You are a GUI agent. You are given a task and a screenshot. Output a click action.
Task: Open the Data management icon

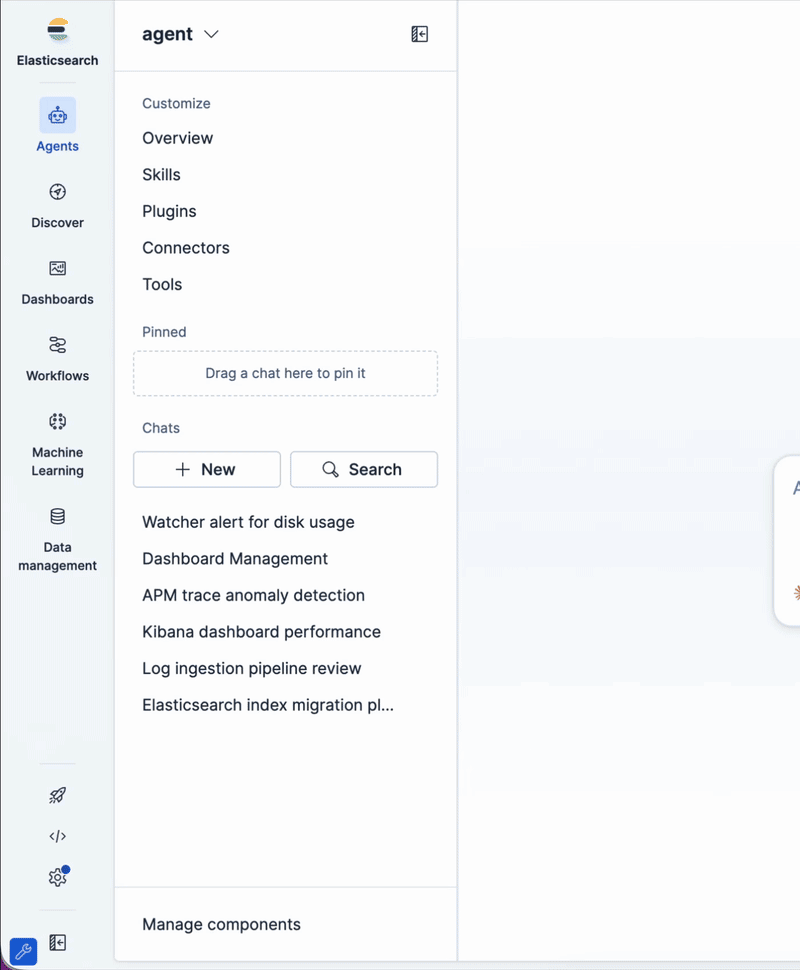point(58,517)
